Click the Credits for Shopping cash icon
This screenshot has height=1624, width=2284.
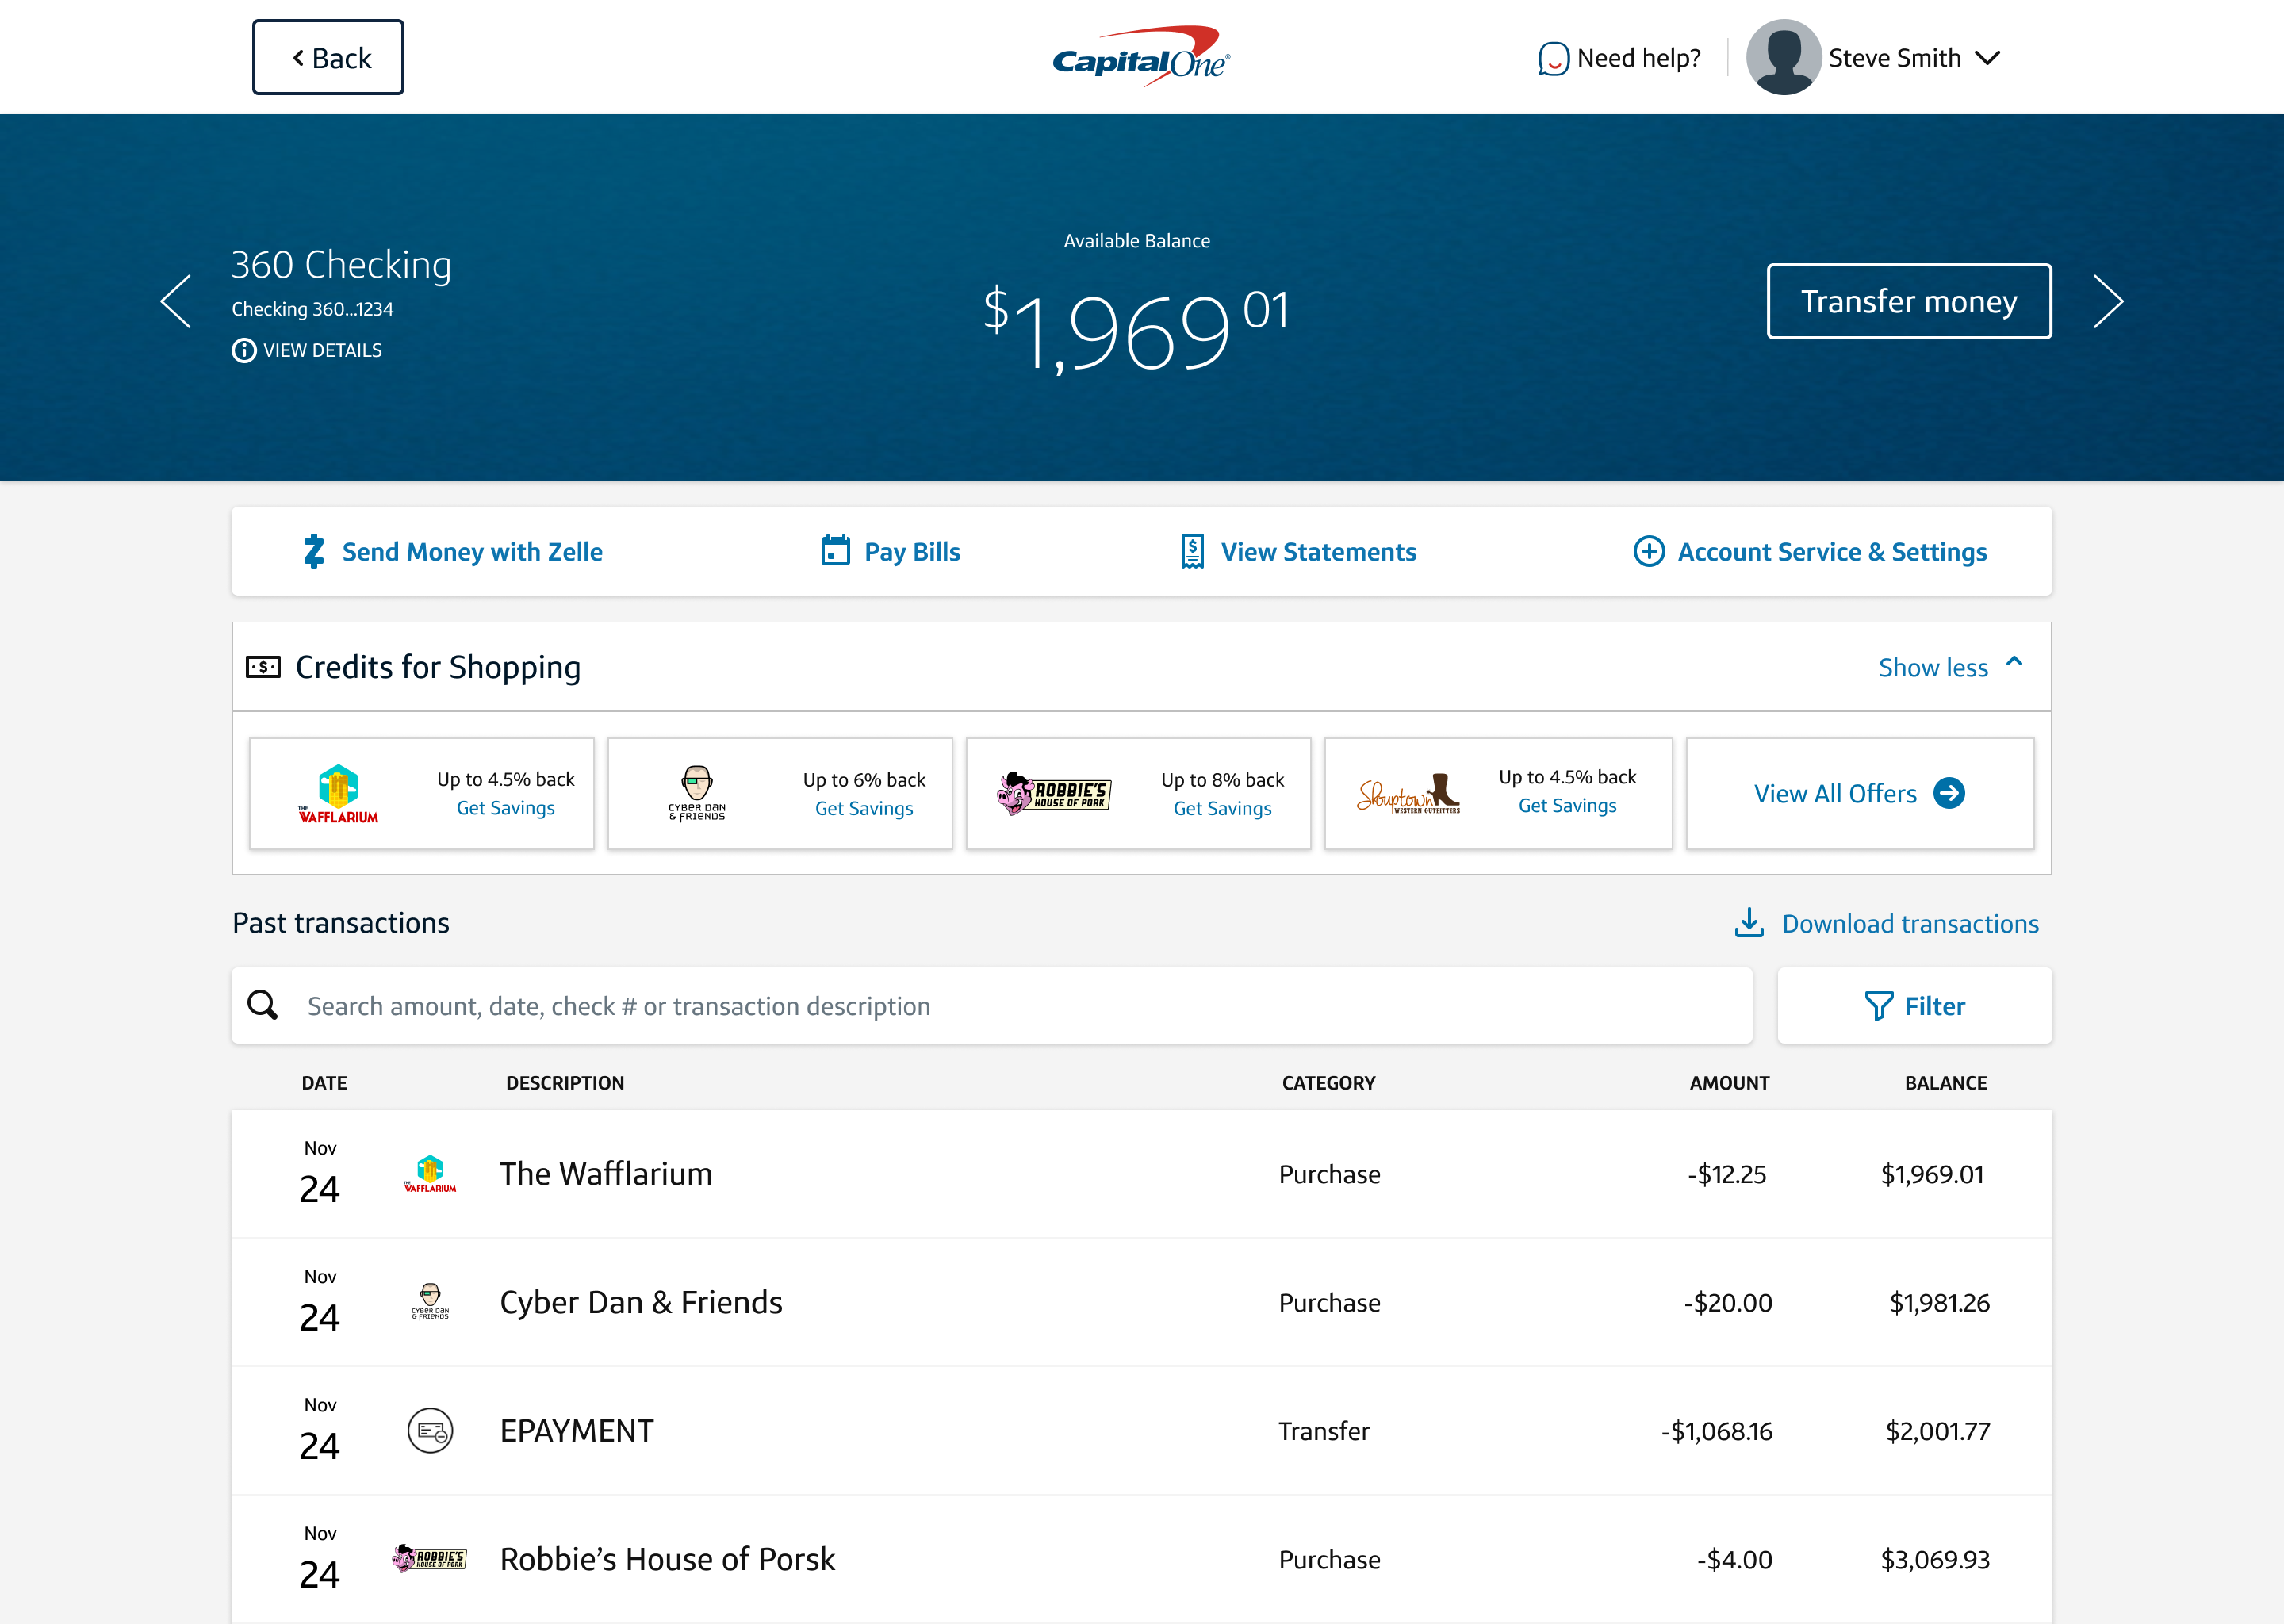(263, 666)
